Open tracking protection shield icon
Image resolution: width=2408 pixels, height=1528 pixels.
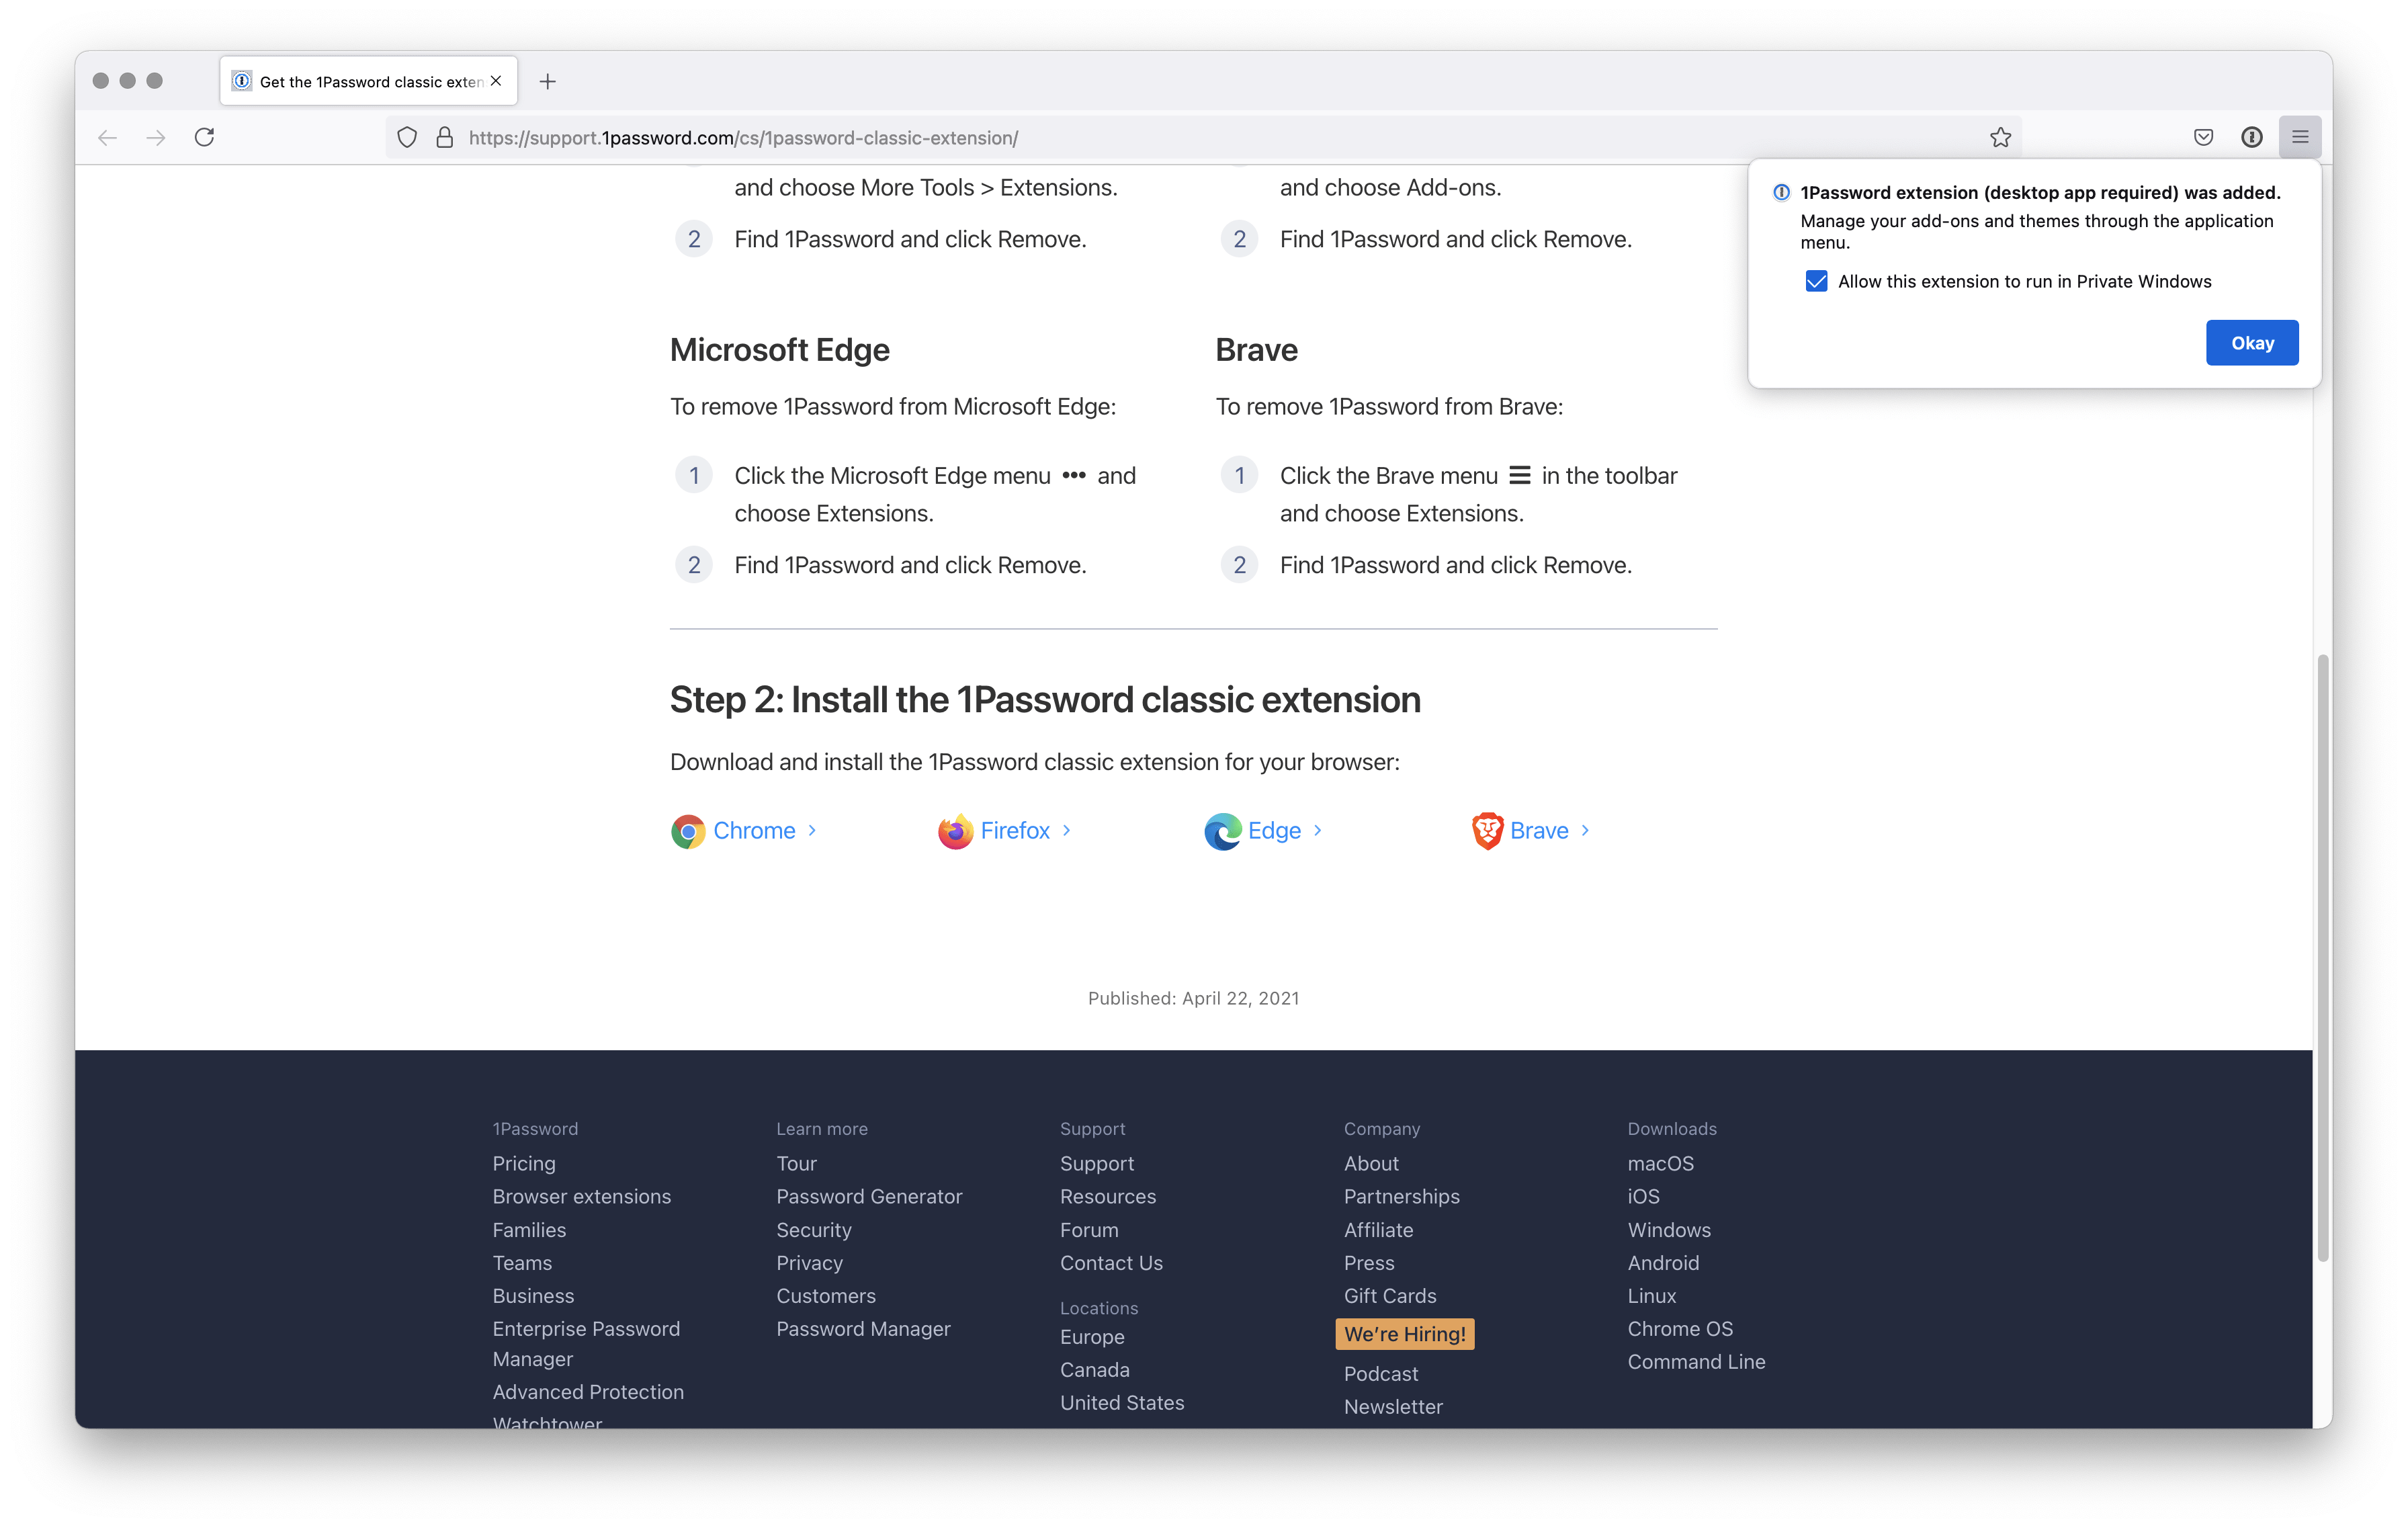[407, 138]
